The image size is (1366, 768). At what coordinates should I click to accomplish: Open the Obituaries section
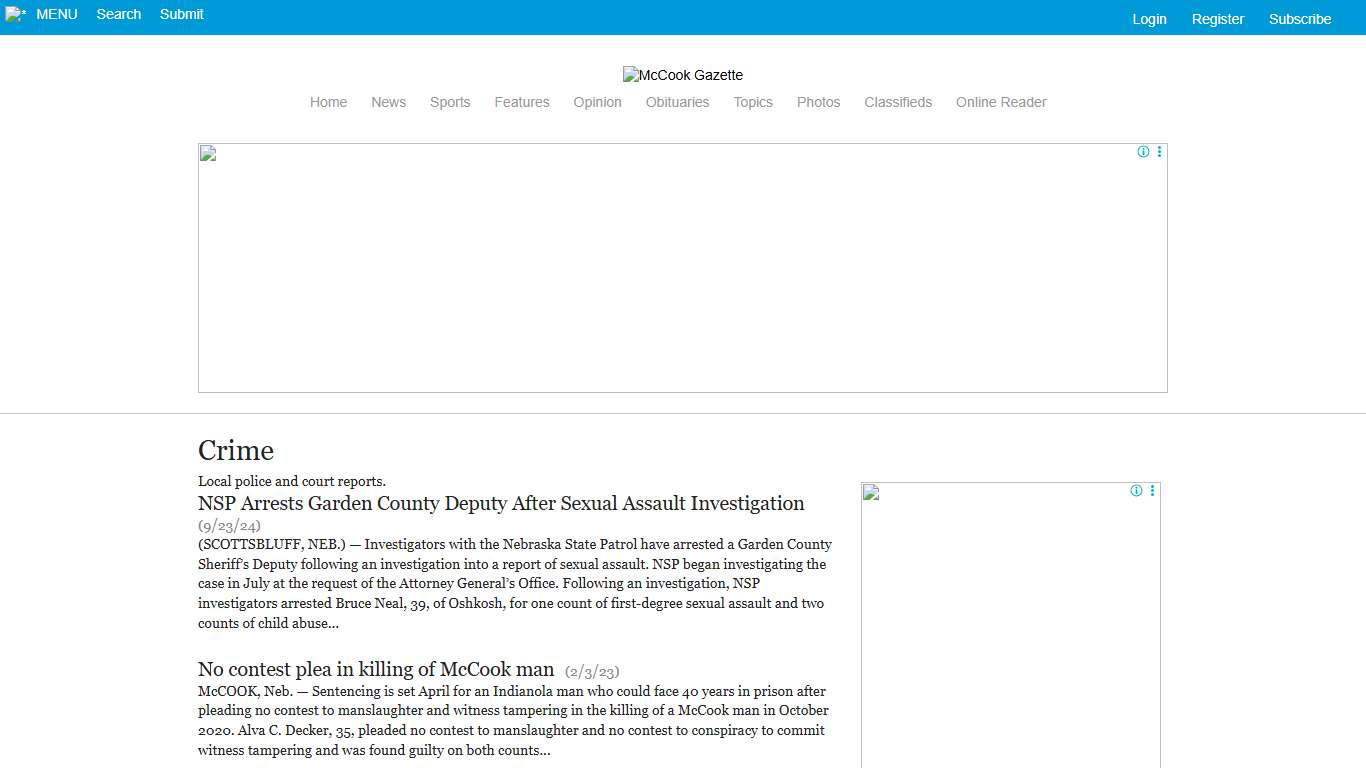(677, 102)
